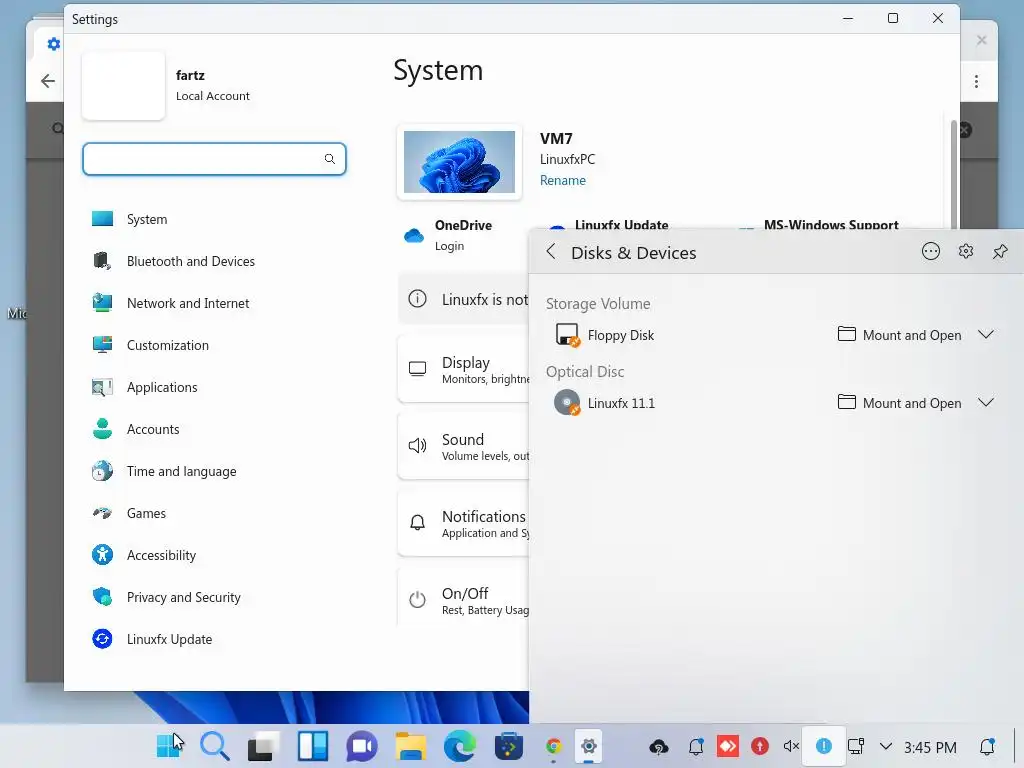Open Disks & Devices more options menu

pos(931,251)
